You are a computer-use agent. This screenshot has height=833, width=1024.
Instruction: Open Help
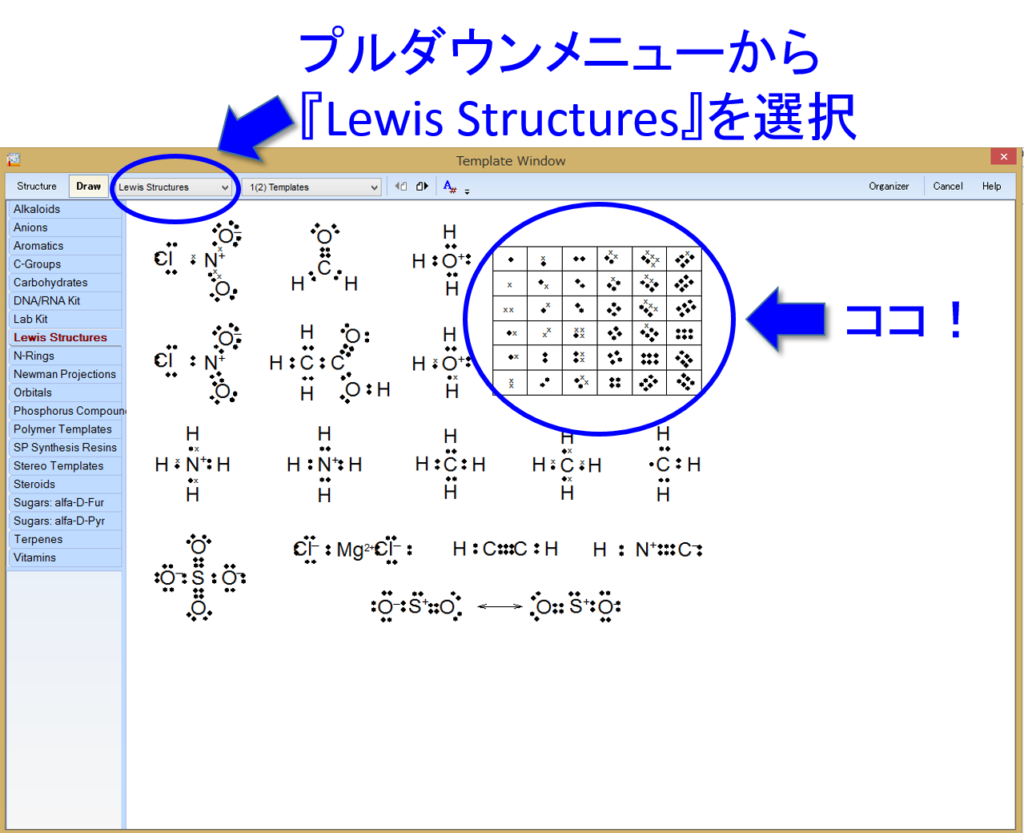[993, 186]
